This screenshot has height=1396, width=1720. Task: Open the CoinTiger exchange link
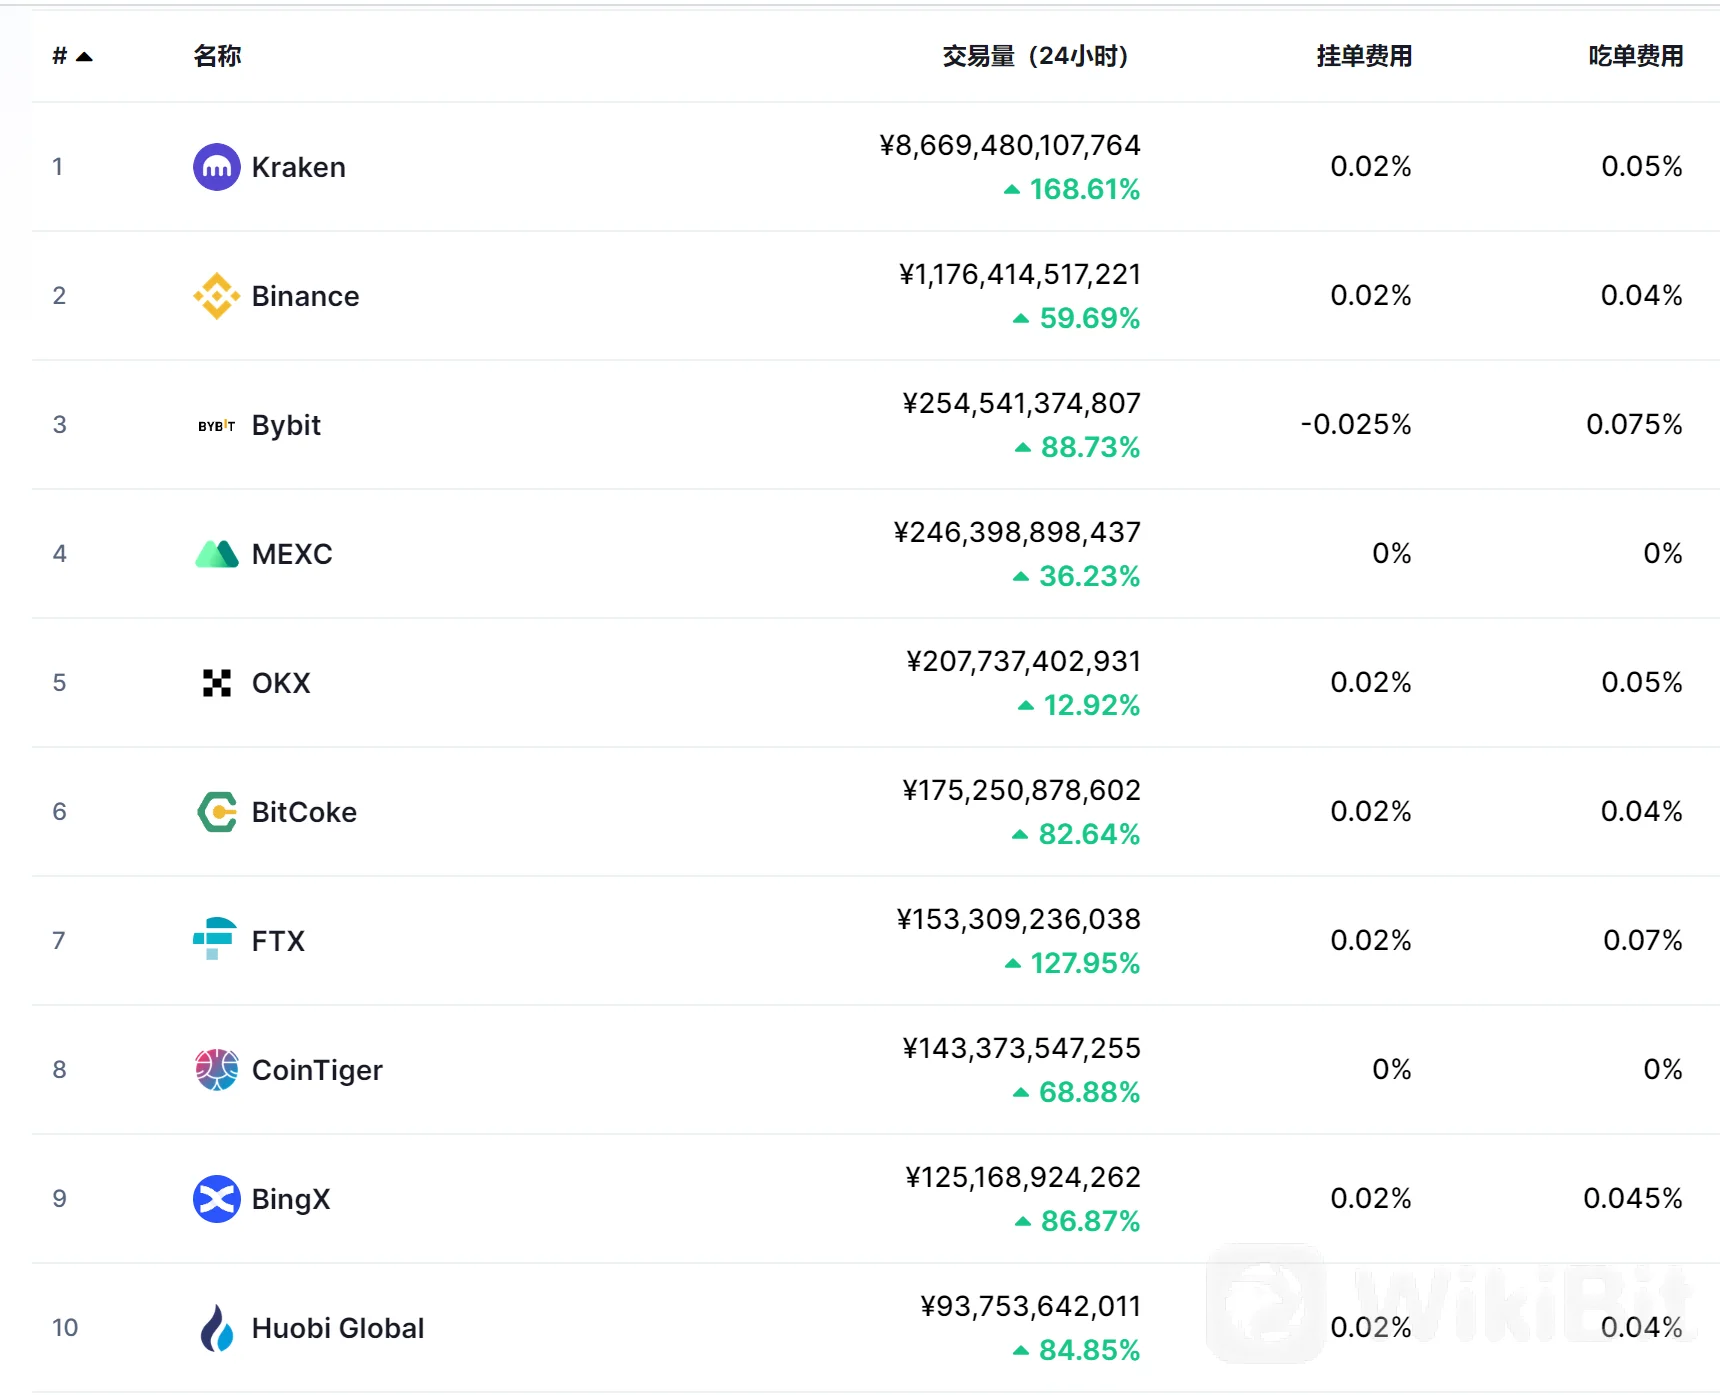(x=317, y=1070)
